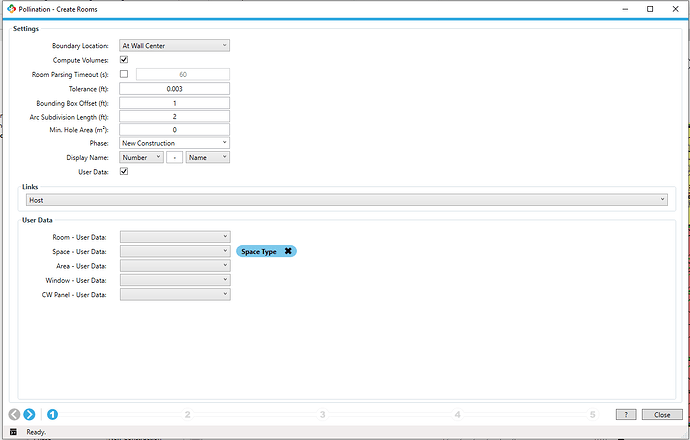The width and height of the screenshot is (690, 440).
Task: Minimize the Create Rooms window
Action: coord(625,9)
